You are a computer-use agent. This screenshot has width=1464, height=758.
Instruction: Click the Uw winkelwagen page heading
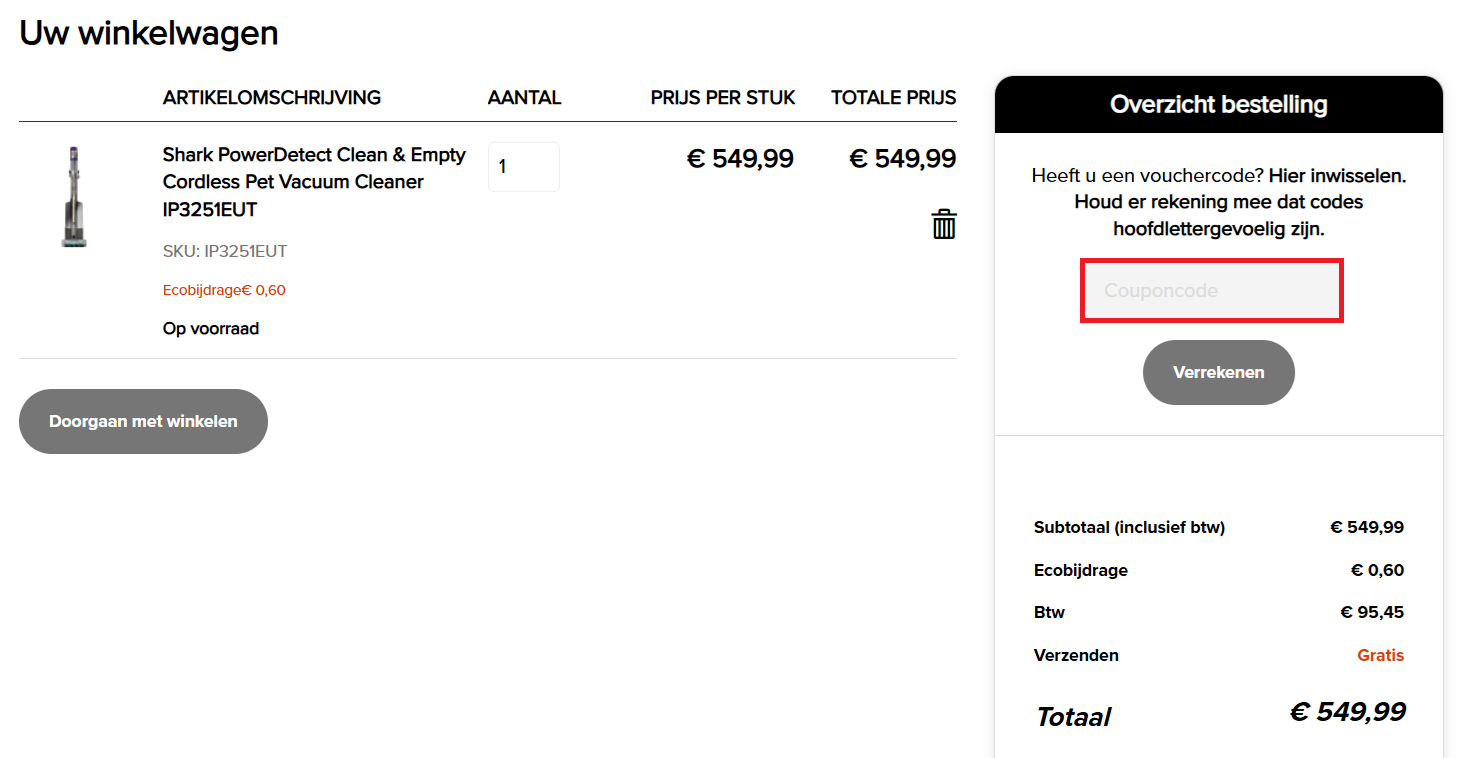tap(149, 33)
